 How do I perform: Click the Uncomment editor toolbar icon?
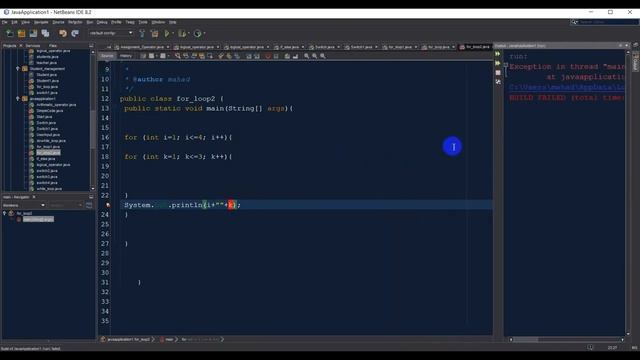tap(295, 56)
